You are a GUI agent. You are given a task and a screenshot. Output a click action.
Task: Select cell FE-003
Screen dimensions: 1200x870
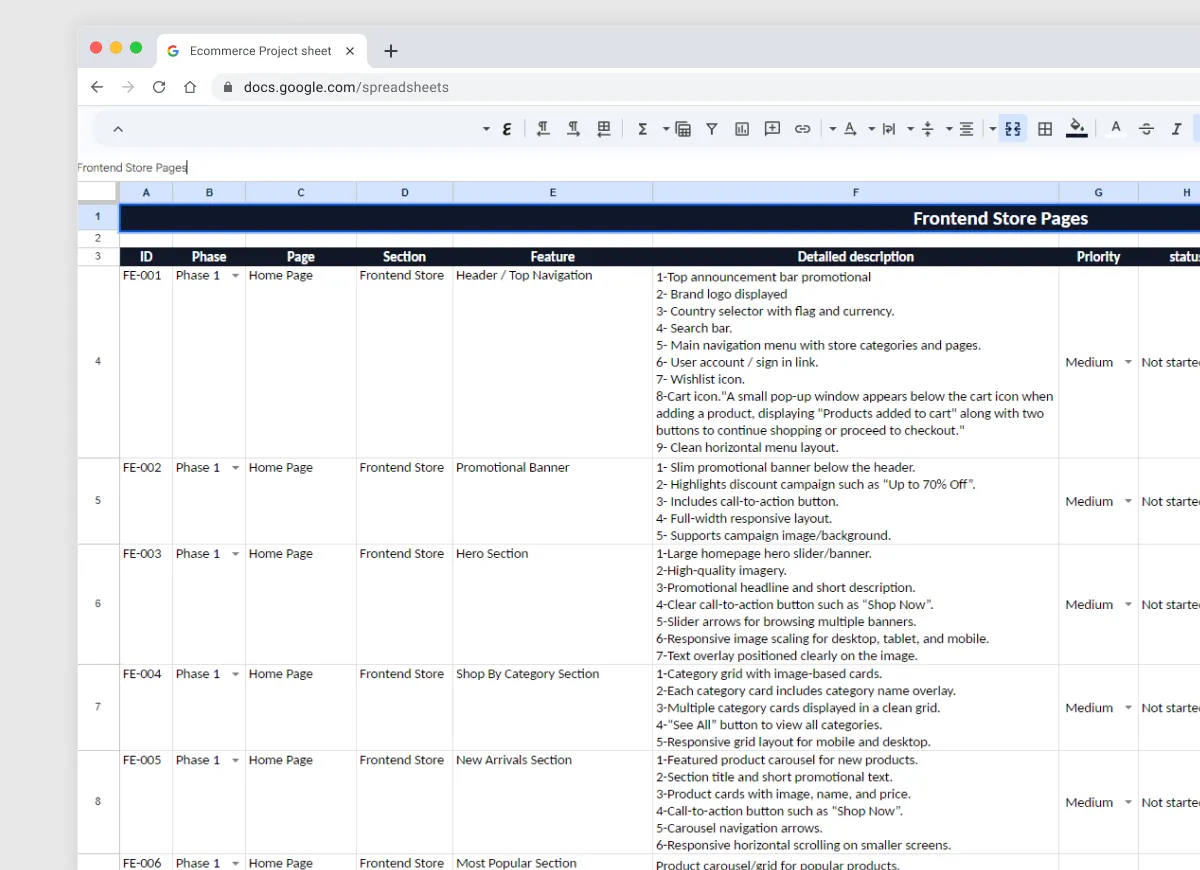[146, 604]
